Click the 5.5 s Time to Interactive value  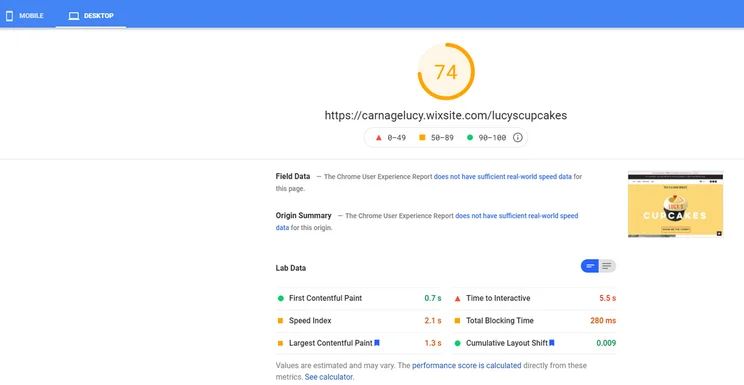tap(607, 298)
